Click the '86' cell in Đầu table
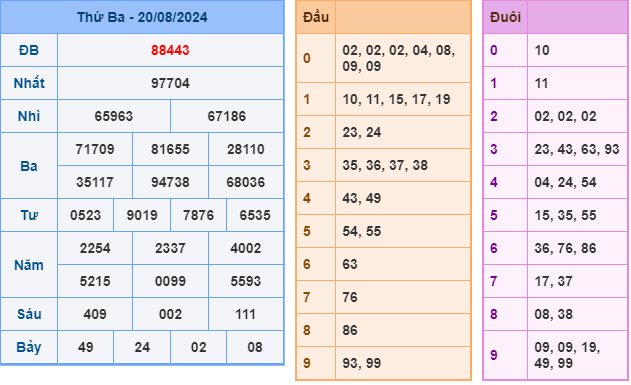Viewport: 631px width, 385px height. [x=403, y=330]
